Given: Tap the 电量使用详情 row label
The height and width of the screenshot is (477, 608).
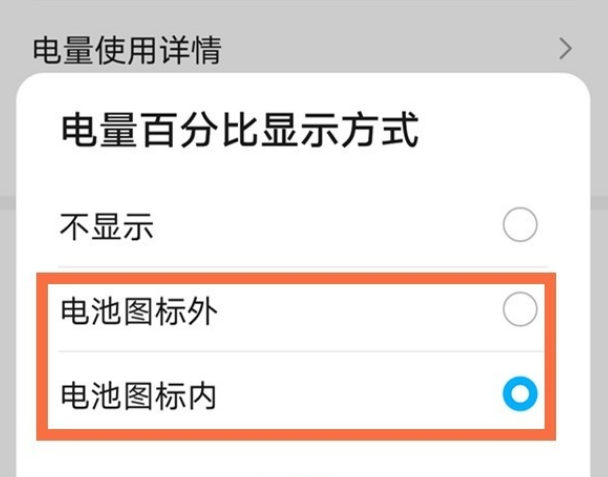Looking at the screenshot, I should pyautogui.click(x=127, y=48).
